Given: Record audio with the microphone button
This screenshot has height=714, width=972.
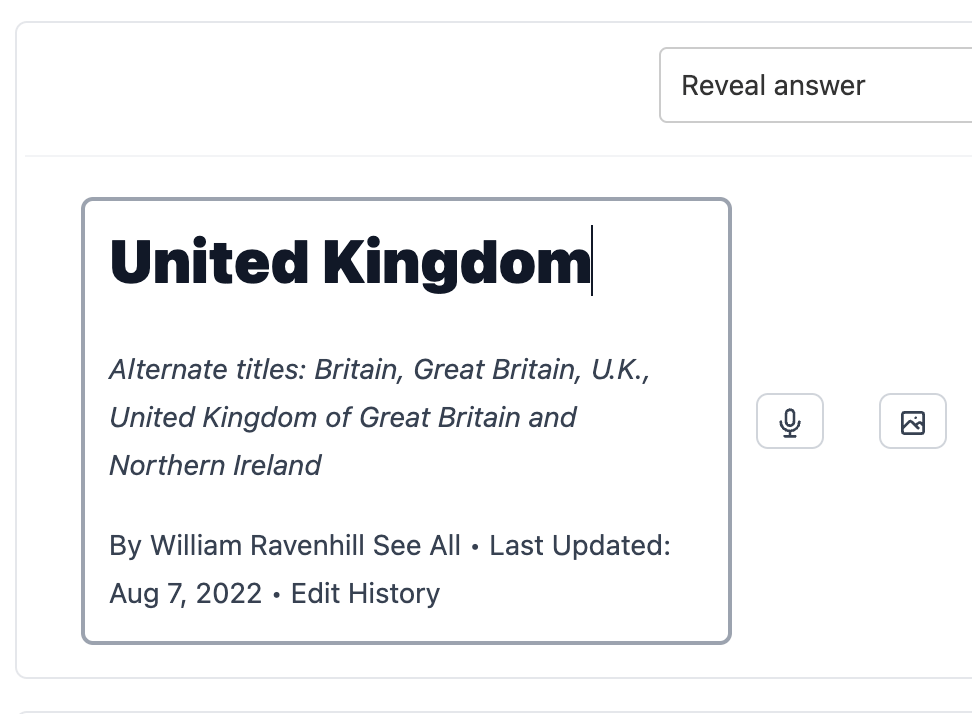Looking at the screenshot, I should [x=789, y=421].
